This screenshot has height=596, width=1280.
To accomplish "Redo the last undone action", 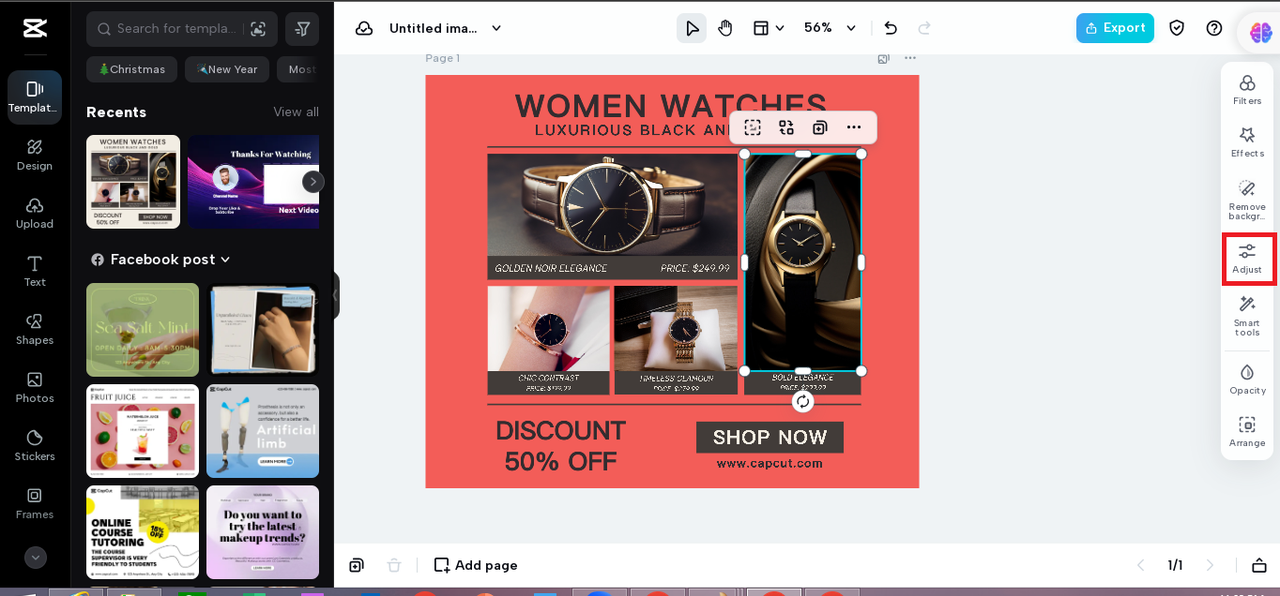I will [x=925, y=28].
